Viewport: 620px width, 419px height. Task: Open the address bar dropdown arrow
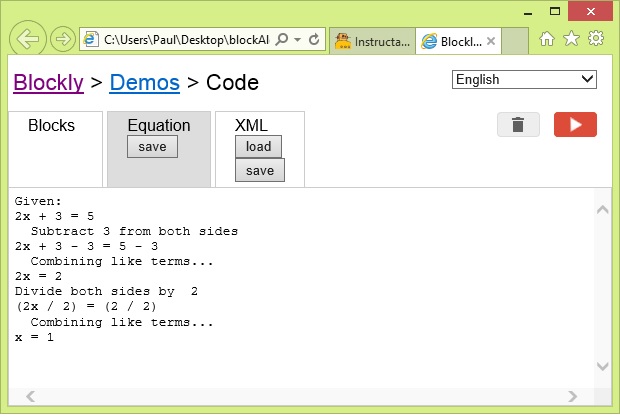pyautogui.click(x=298, y=40)
